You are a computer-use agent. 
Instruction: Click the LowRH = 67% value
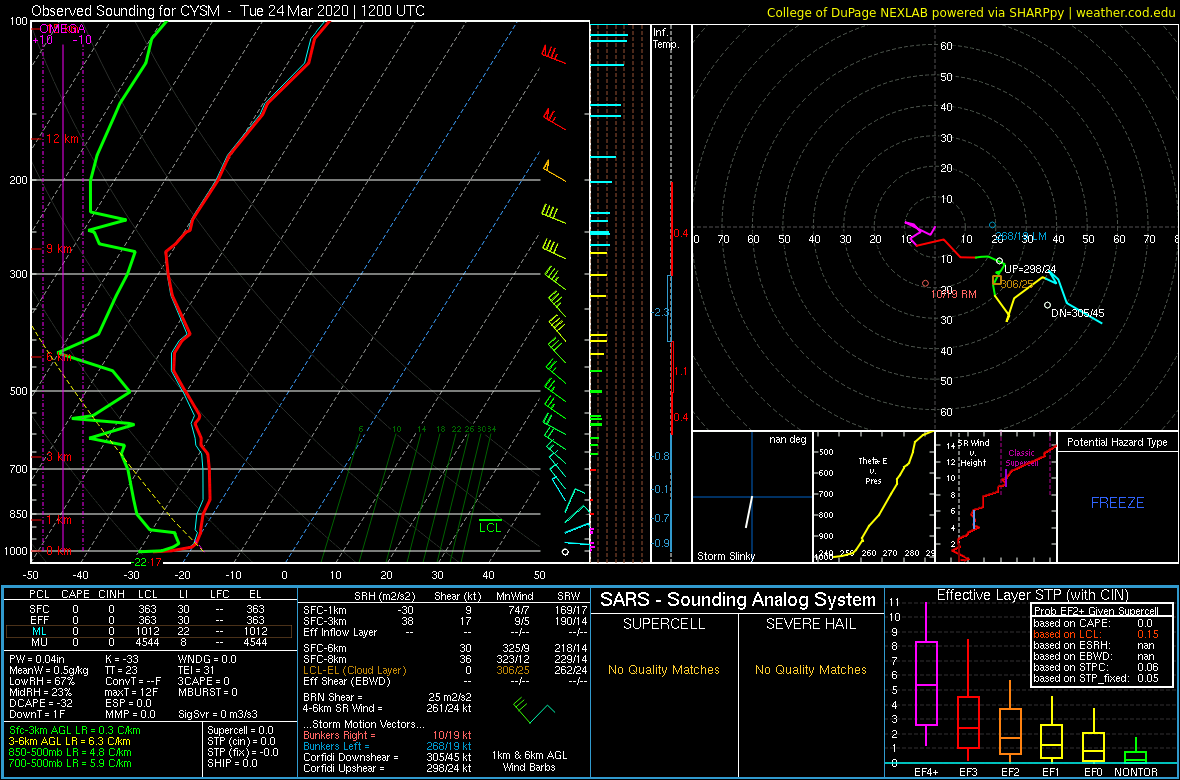(40, 682)
